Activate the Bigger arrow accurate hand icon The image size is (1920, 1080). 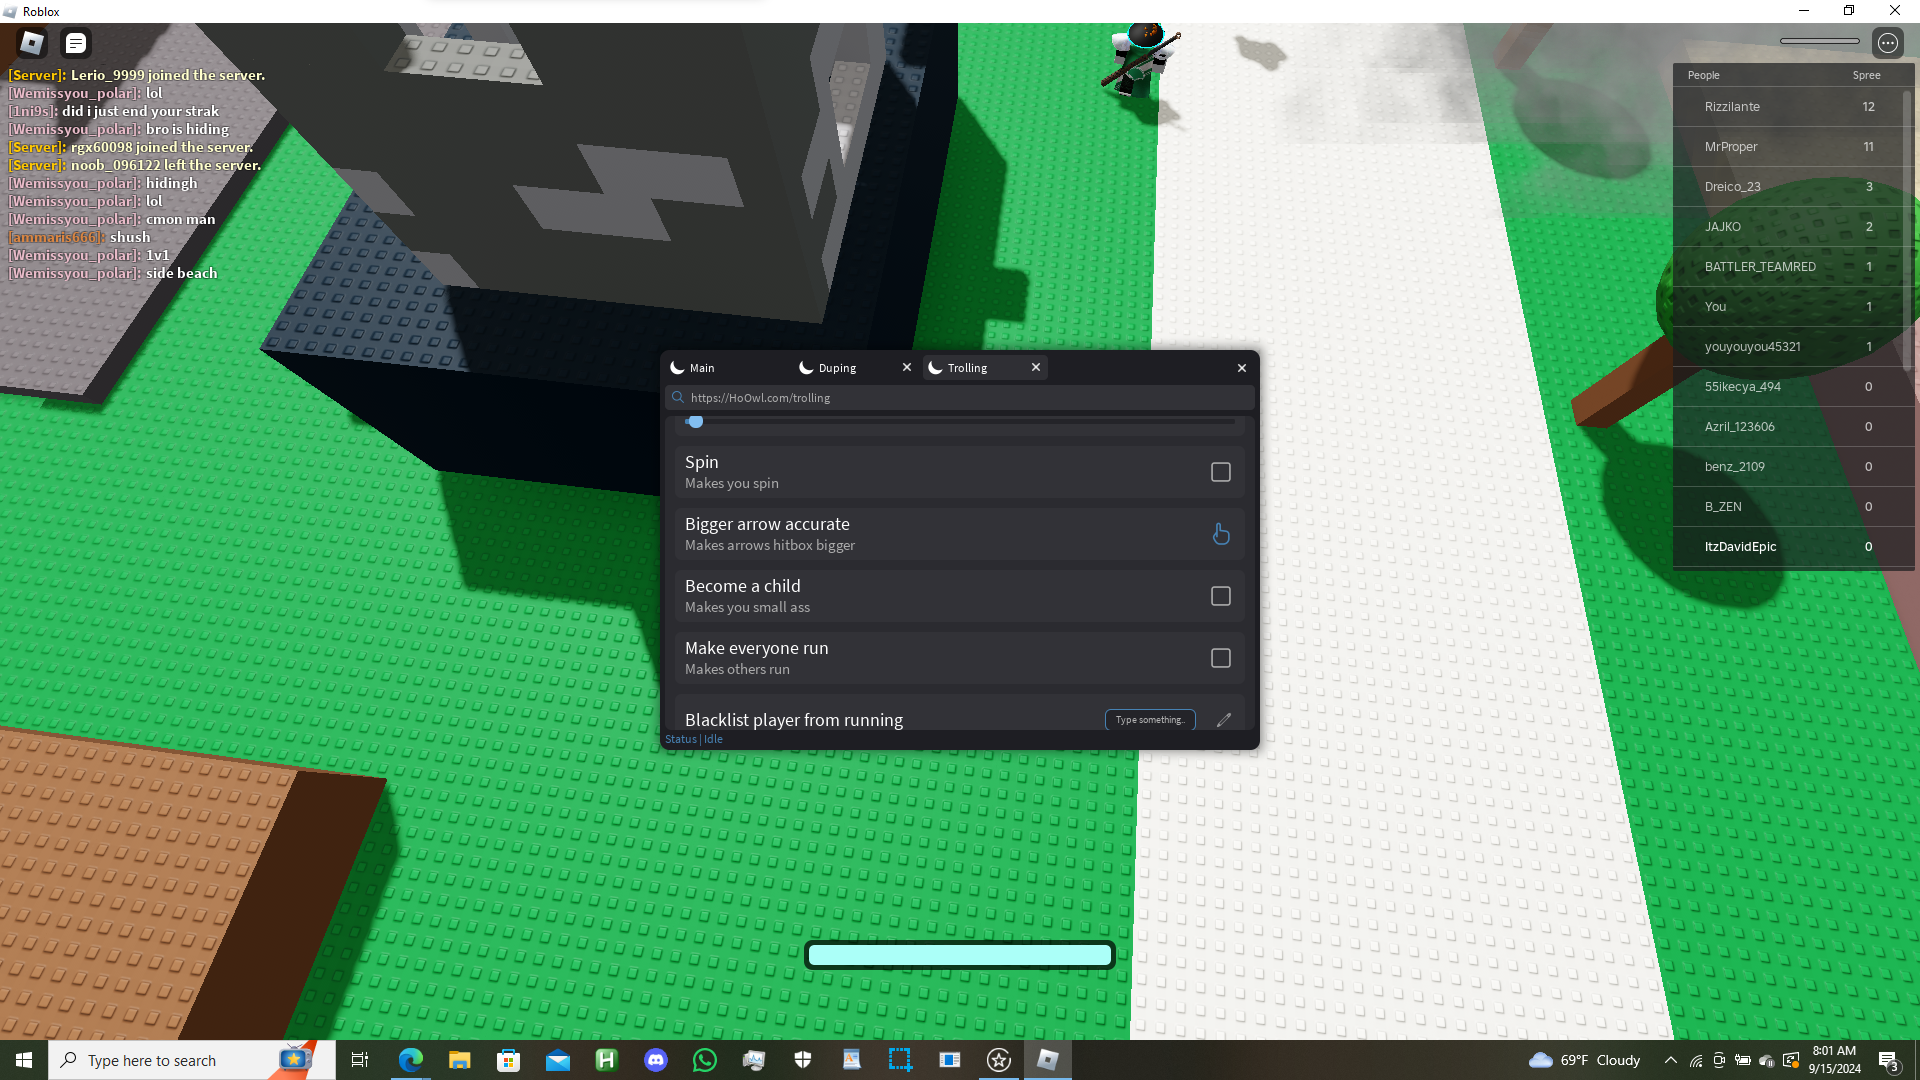point(1221,534)
